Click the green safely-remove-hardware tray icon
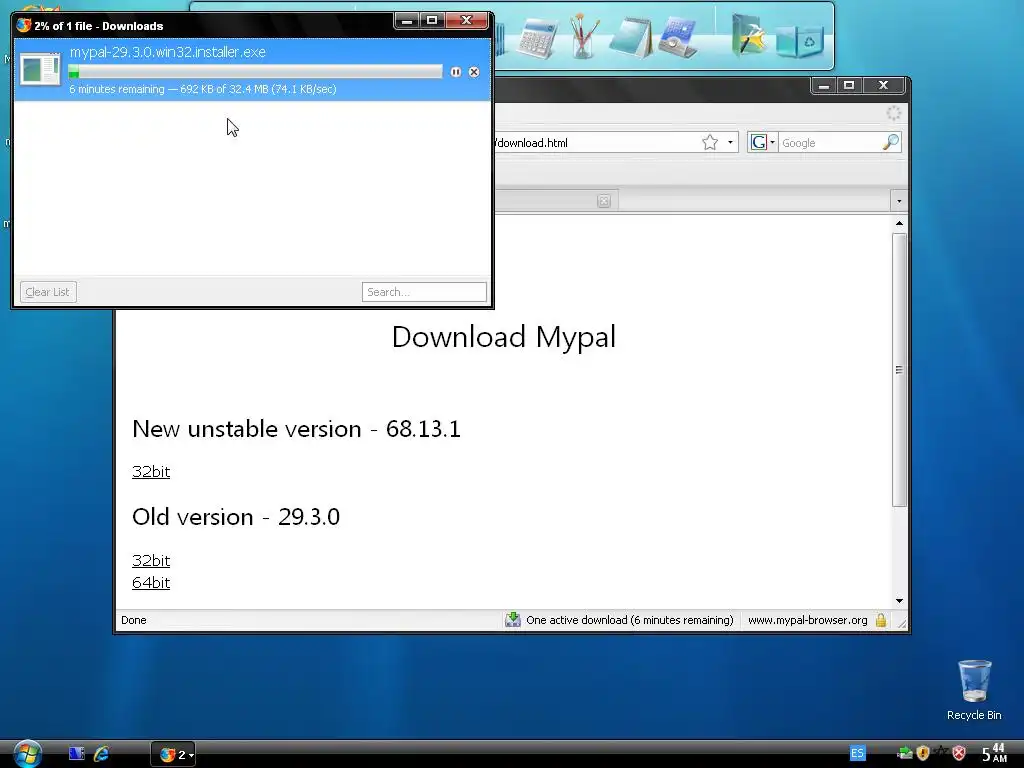1024x768 pixels. tap(905, 754)
